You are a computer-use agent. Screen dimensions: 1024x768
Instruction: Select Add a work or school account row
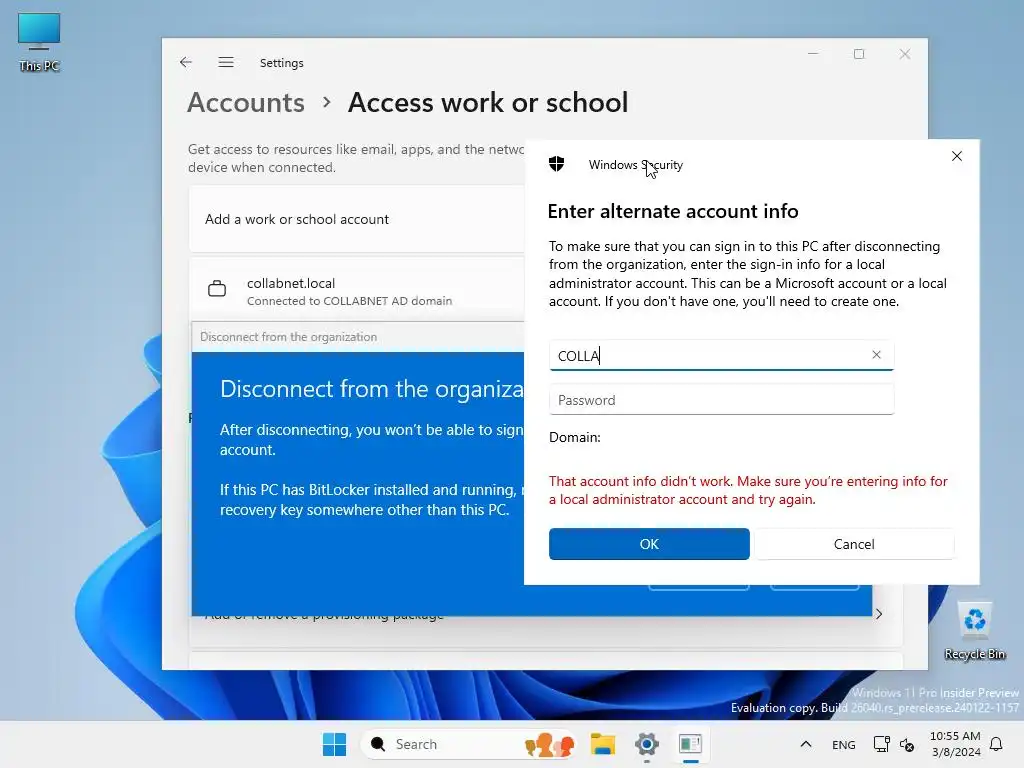357,219
